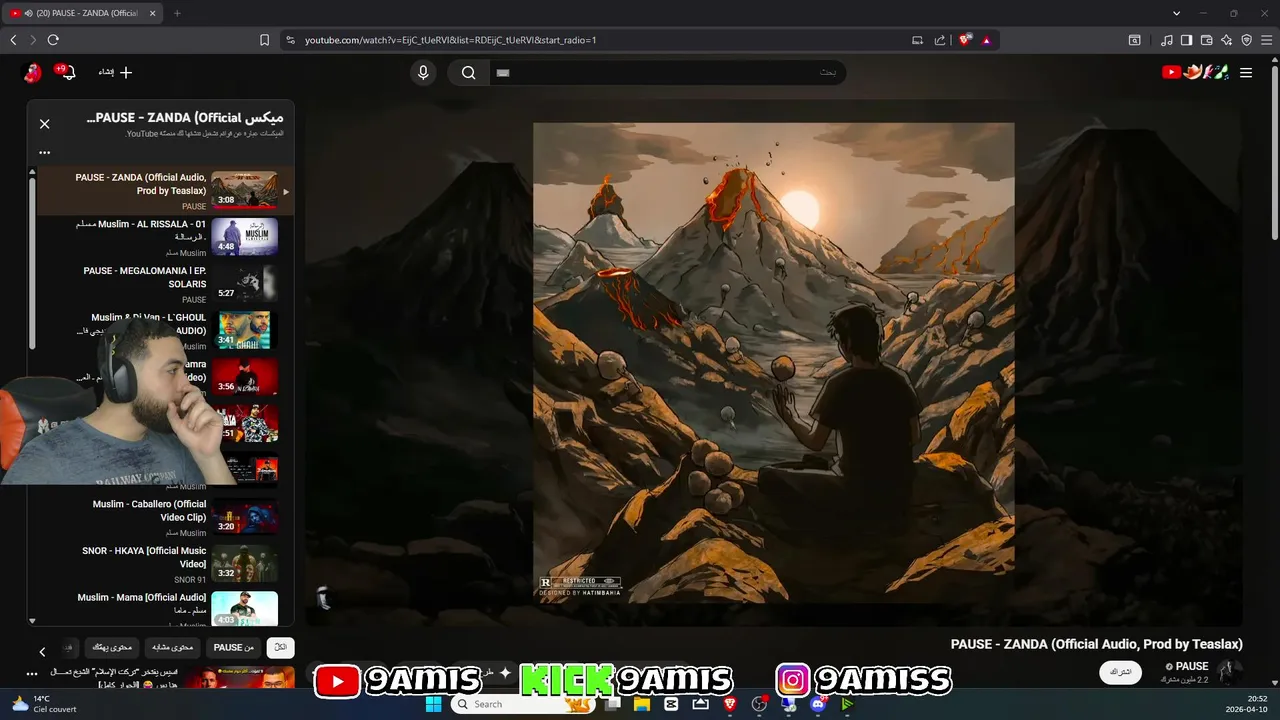Play PAUSE - ZANDA in the playlist

coord(165,190)
